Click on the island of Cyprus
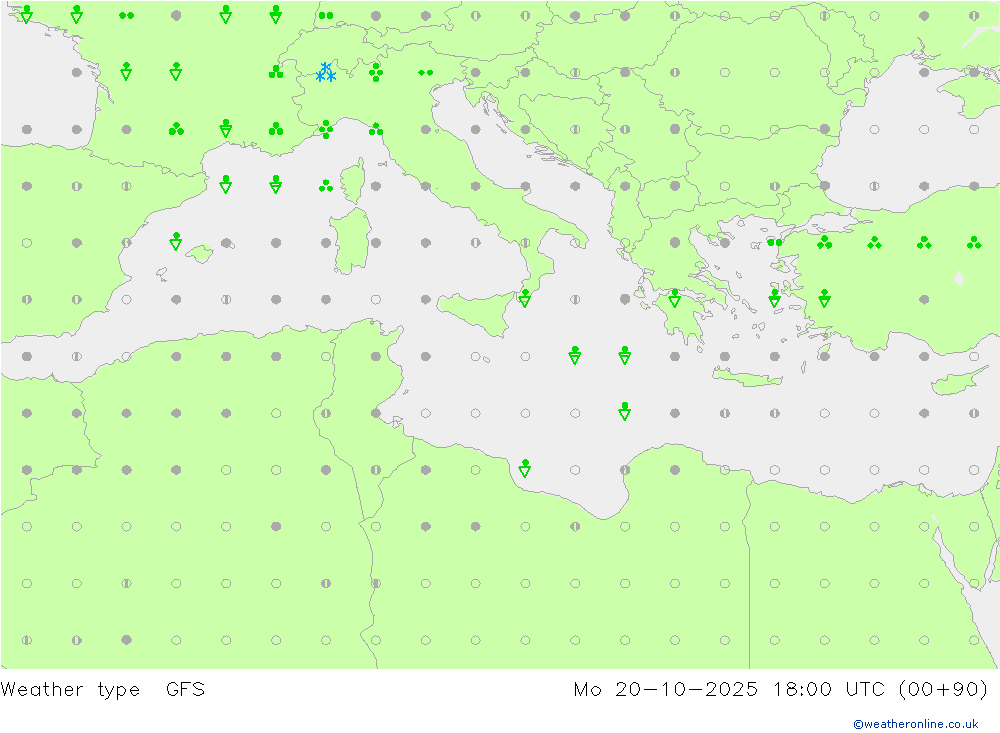 (x=957, y=382)
